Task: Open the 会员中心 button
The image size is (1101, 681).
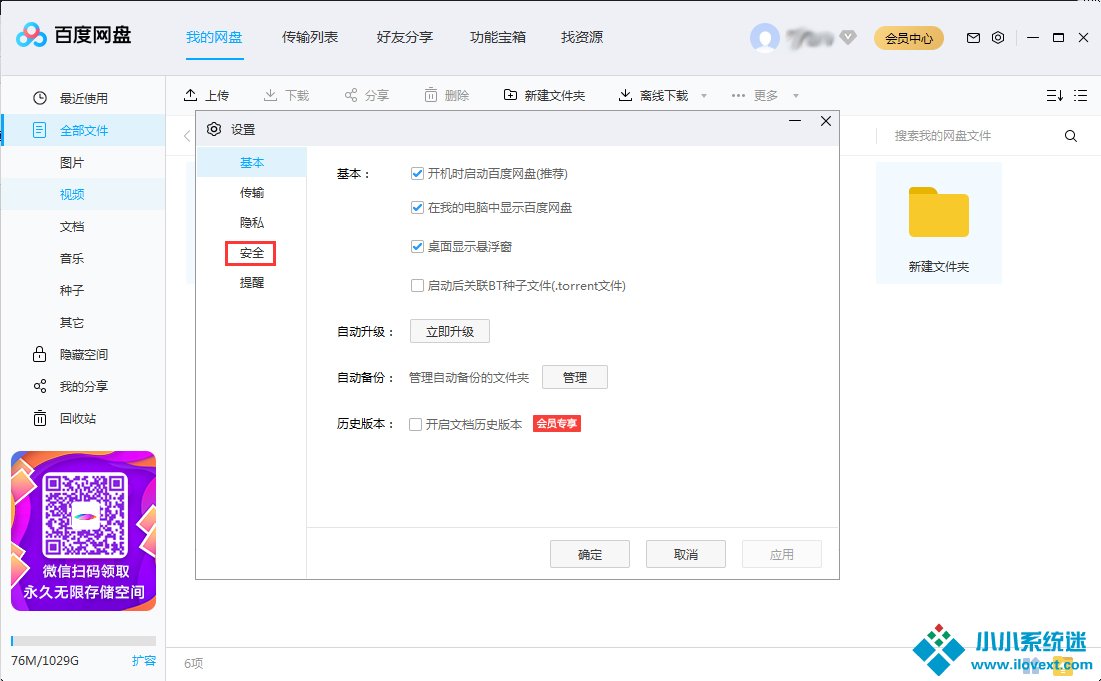Action: [x=909, y=38]
